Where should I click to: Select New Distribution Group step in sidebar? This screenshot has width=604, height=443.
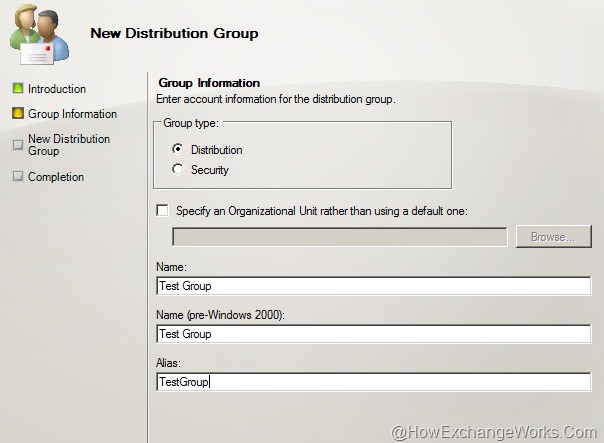coord(69,145)
